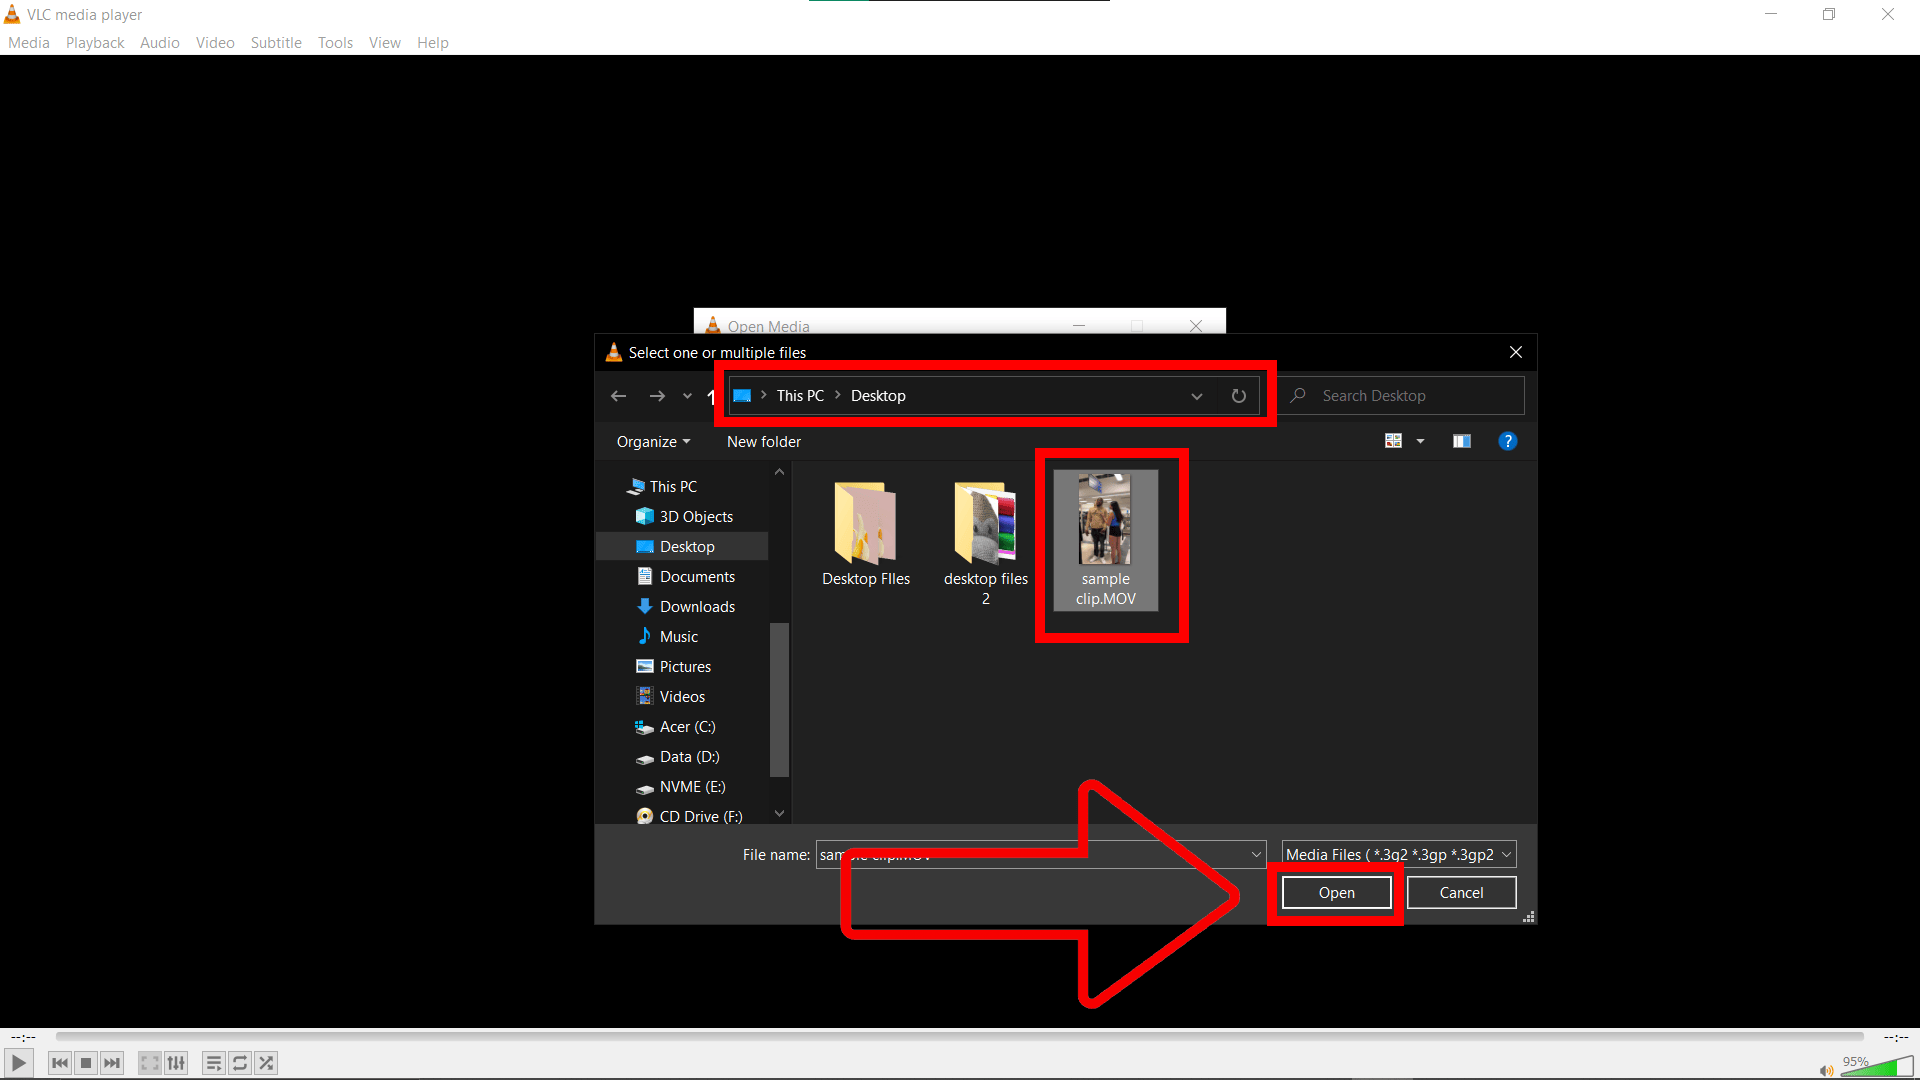Click the help question mark icon
Image resolution: width=1920 pixels, height=1080 pixels.
click(1508, 441)
